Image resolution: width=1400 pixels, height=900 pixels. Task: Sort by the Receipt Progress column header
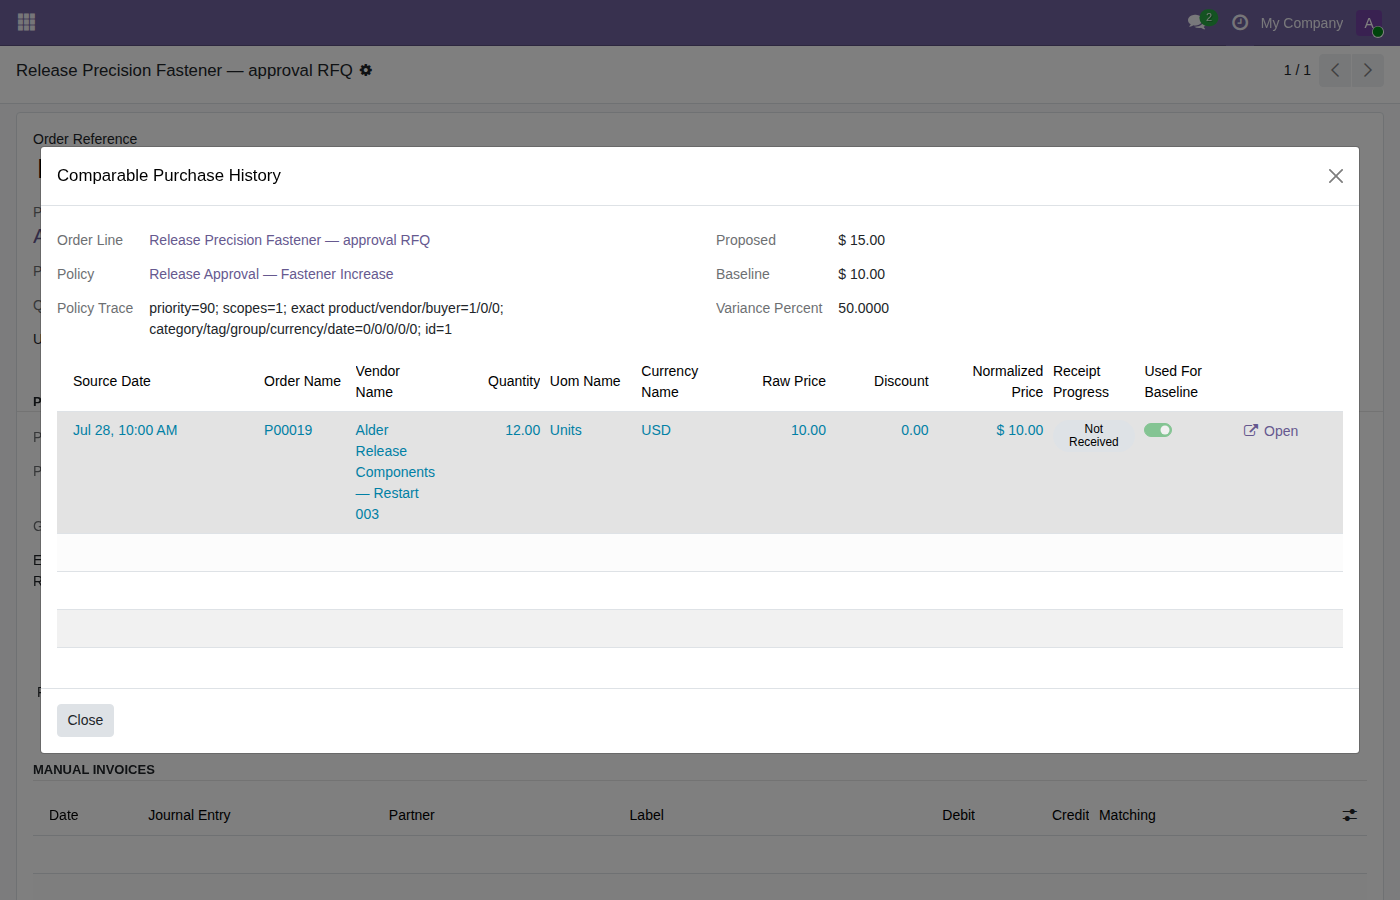click(x=1081, y=381)
